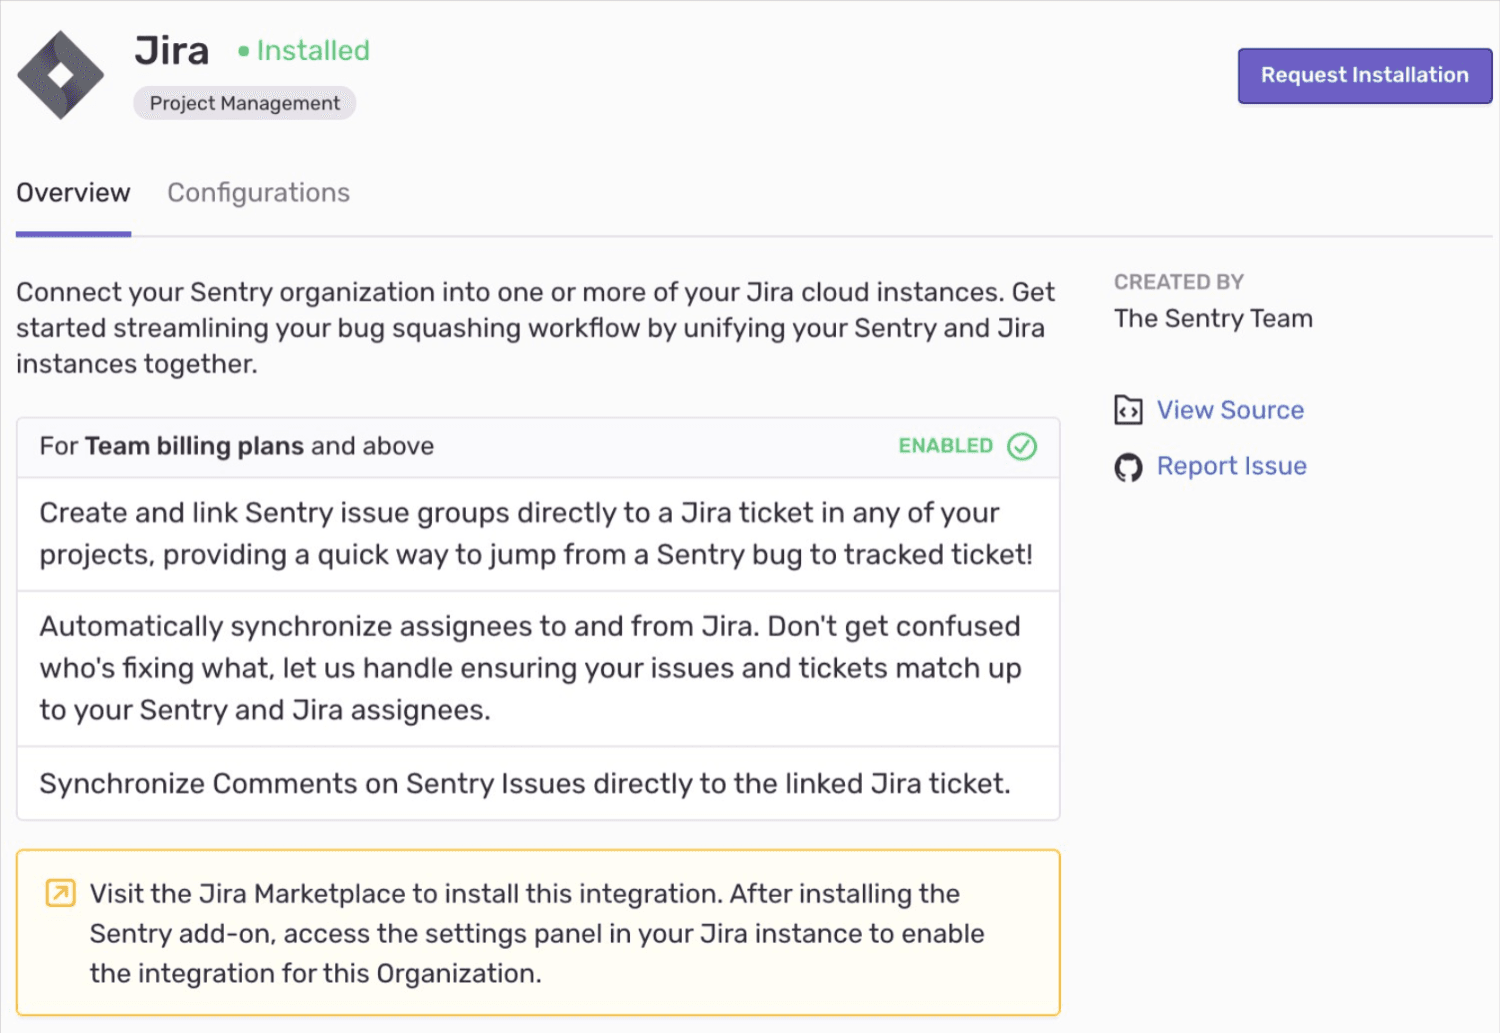This screenshot has width=1500, height=1033.
Task: Click the green checkmark next to ENABLED
Action: (1020, 447)
